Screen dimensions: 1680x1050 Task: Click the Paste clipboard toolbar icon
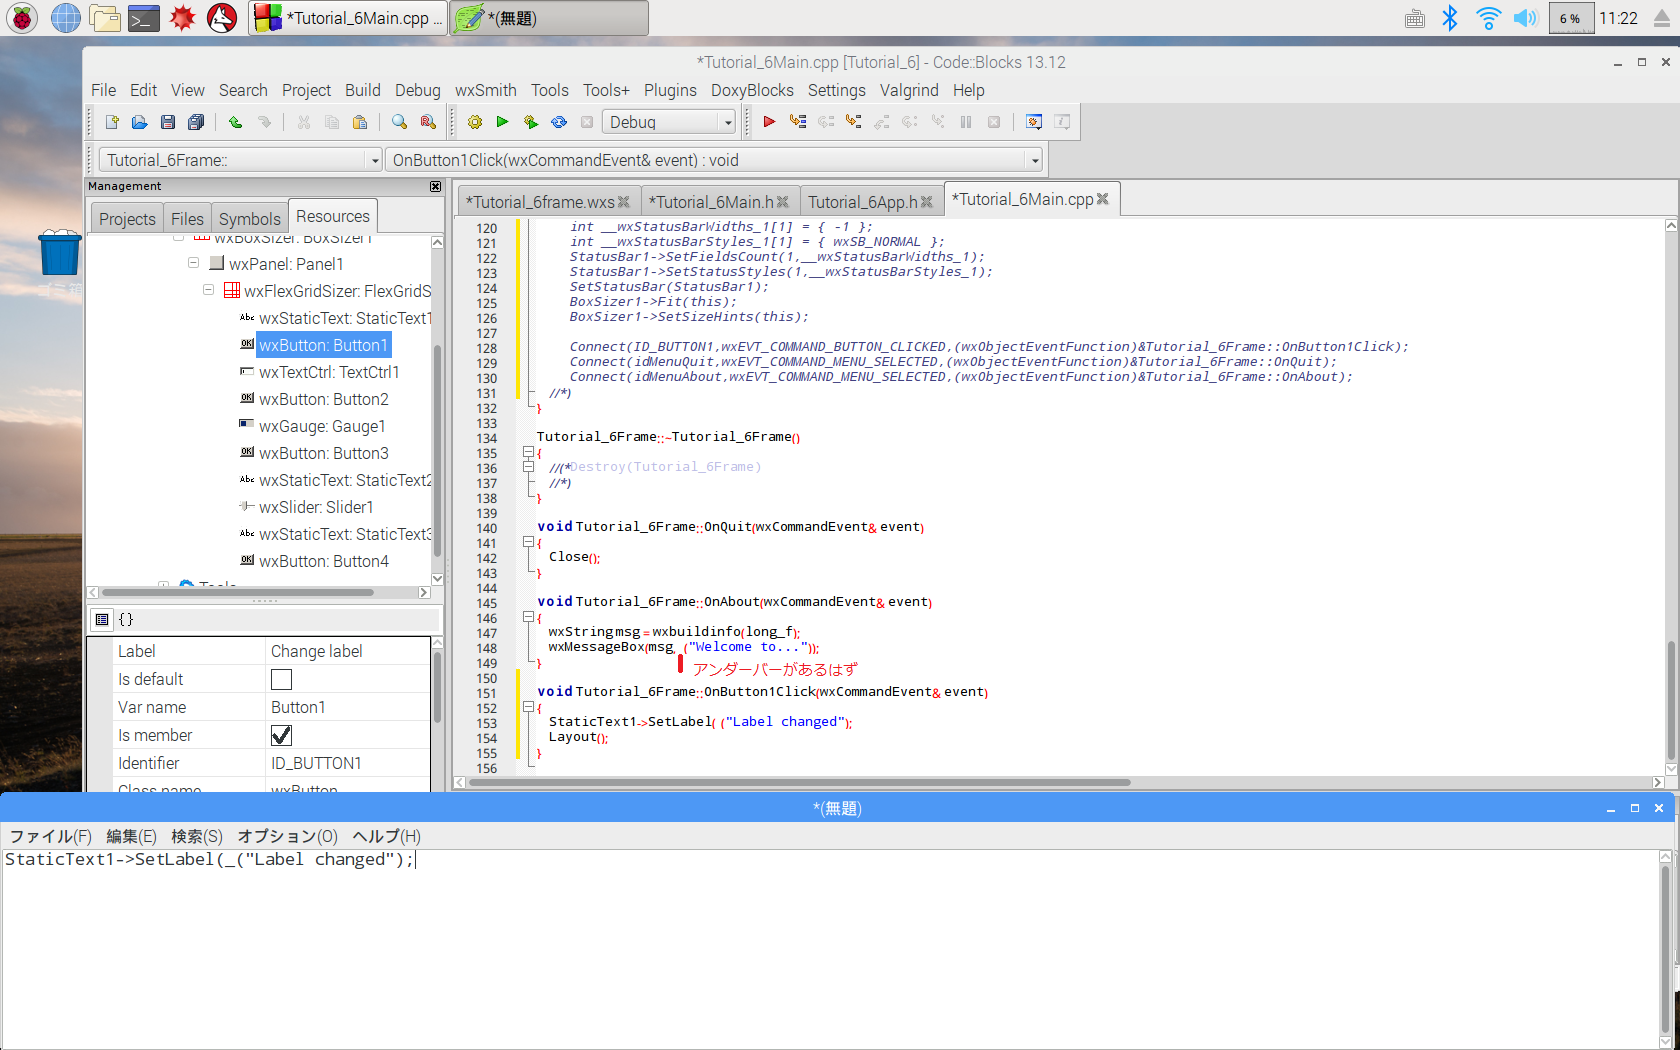pos(360,122)
